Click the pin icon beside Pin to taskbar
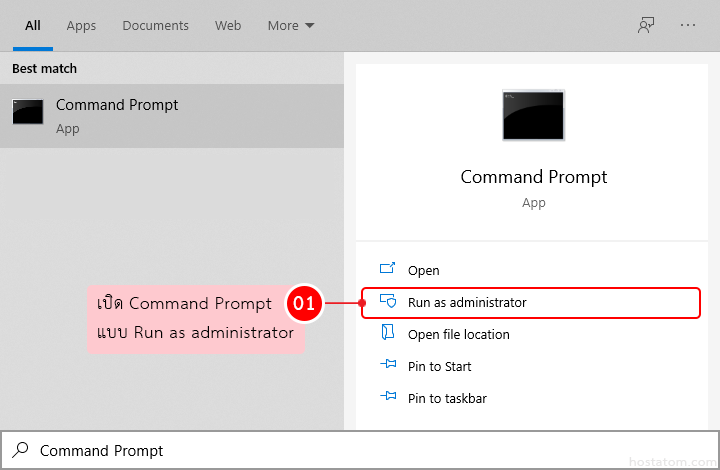The height and width of the screenshot is (470, 720). [389, 398]
